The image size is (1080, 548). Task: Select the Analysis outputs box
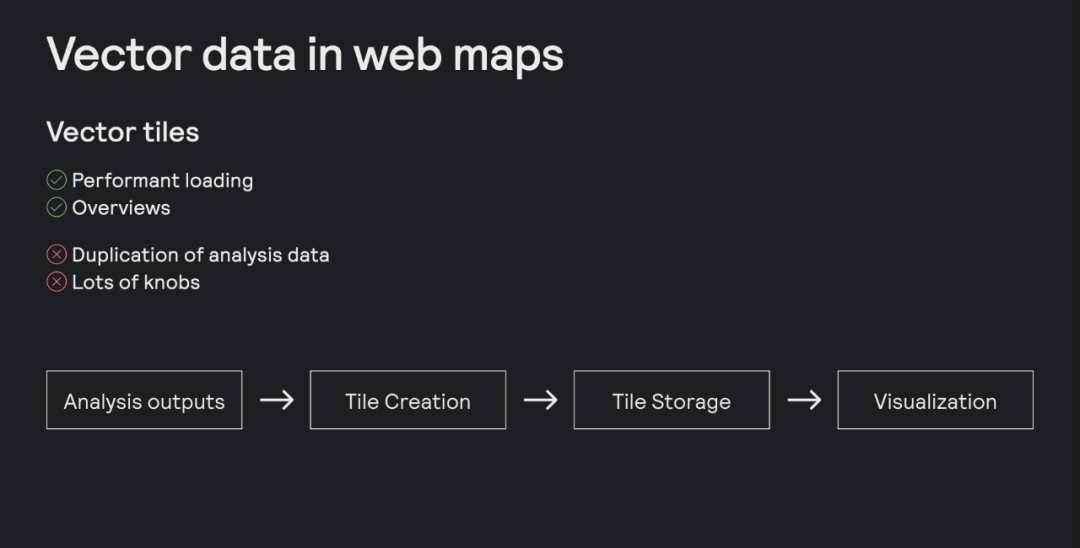[x=144, y=400]
